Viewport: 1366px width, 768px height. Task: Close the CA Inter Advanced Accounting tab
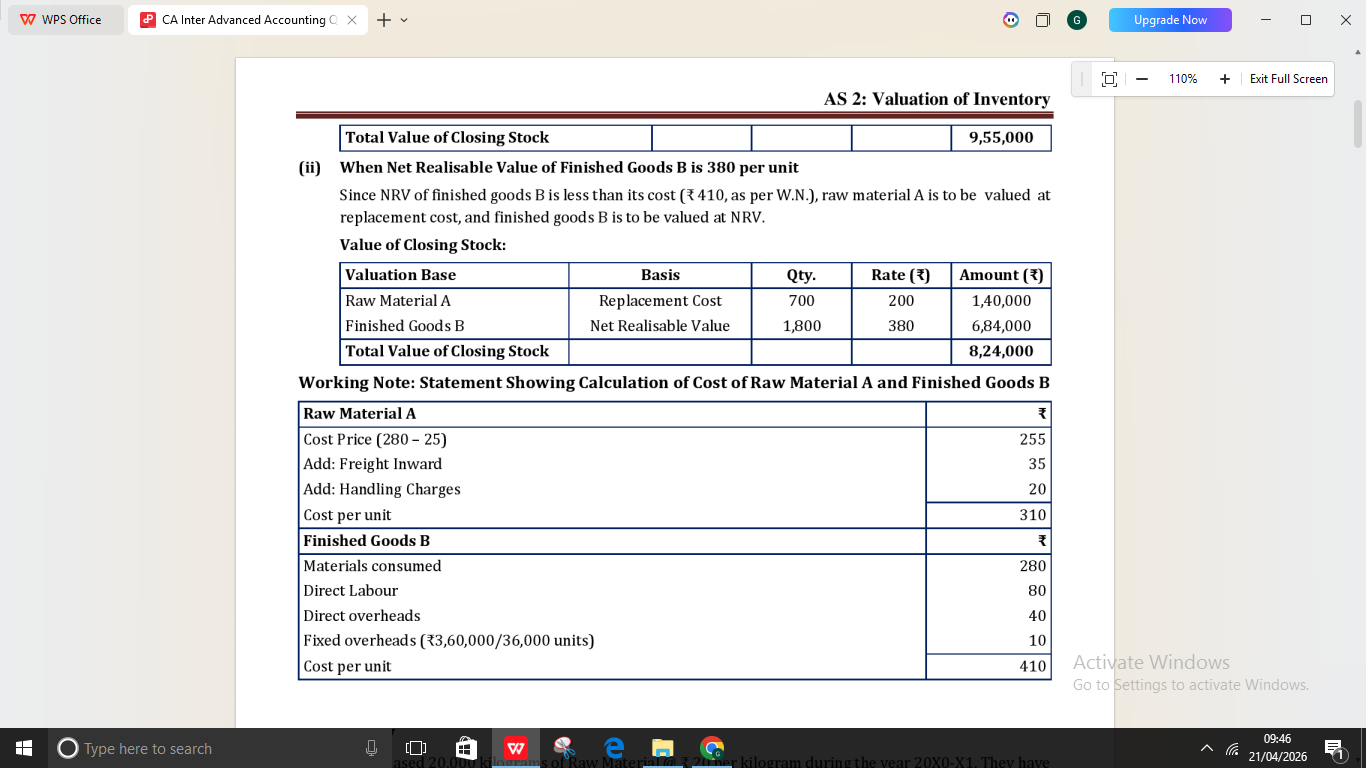pos(352,20)
